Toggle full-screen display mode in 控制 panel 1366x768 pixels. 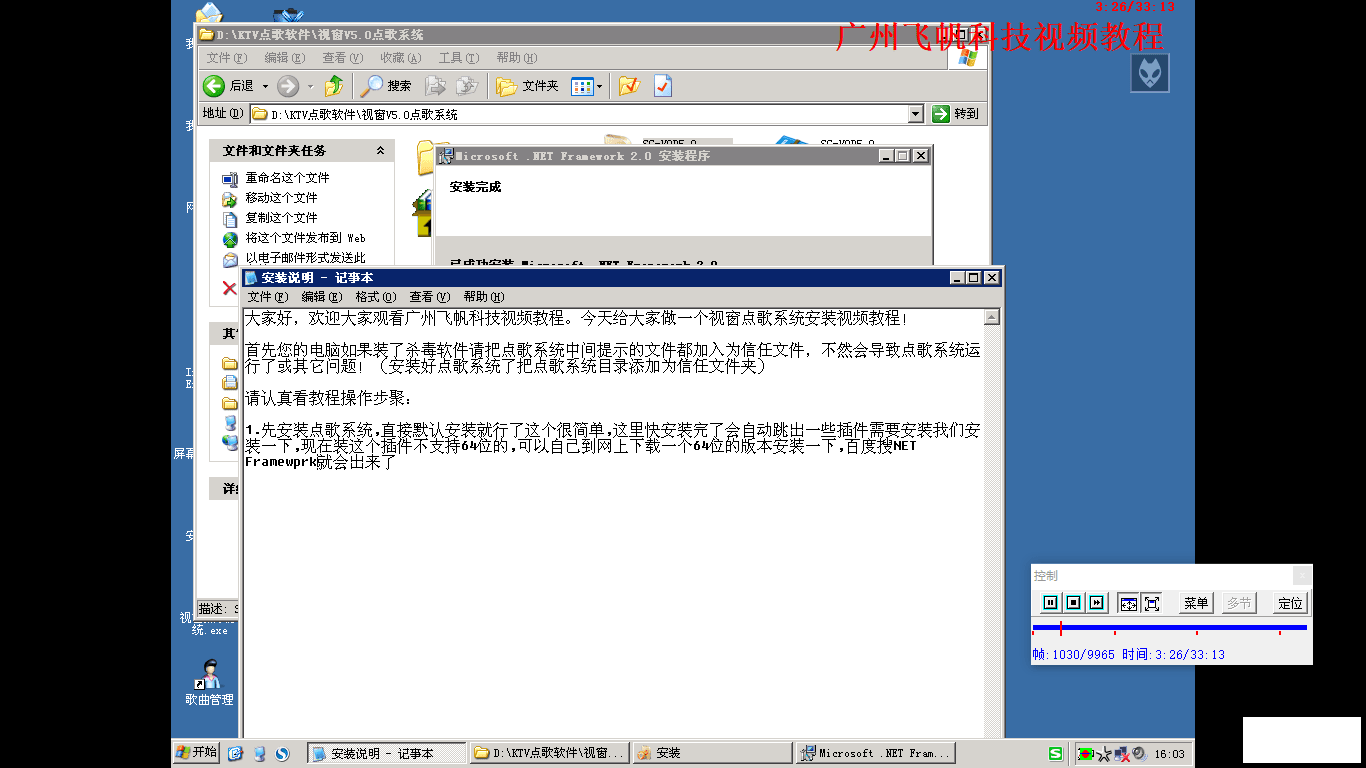1151,603
